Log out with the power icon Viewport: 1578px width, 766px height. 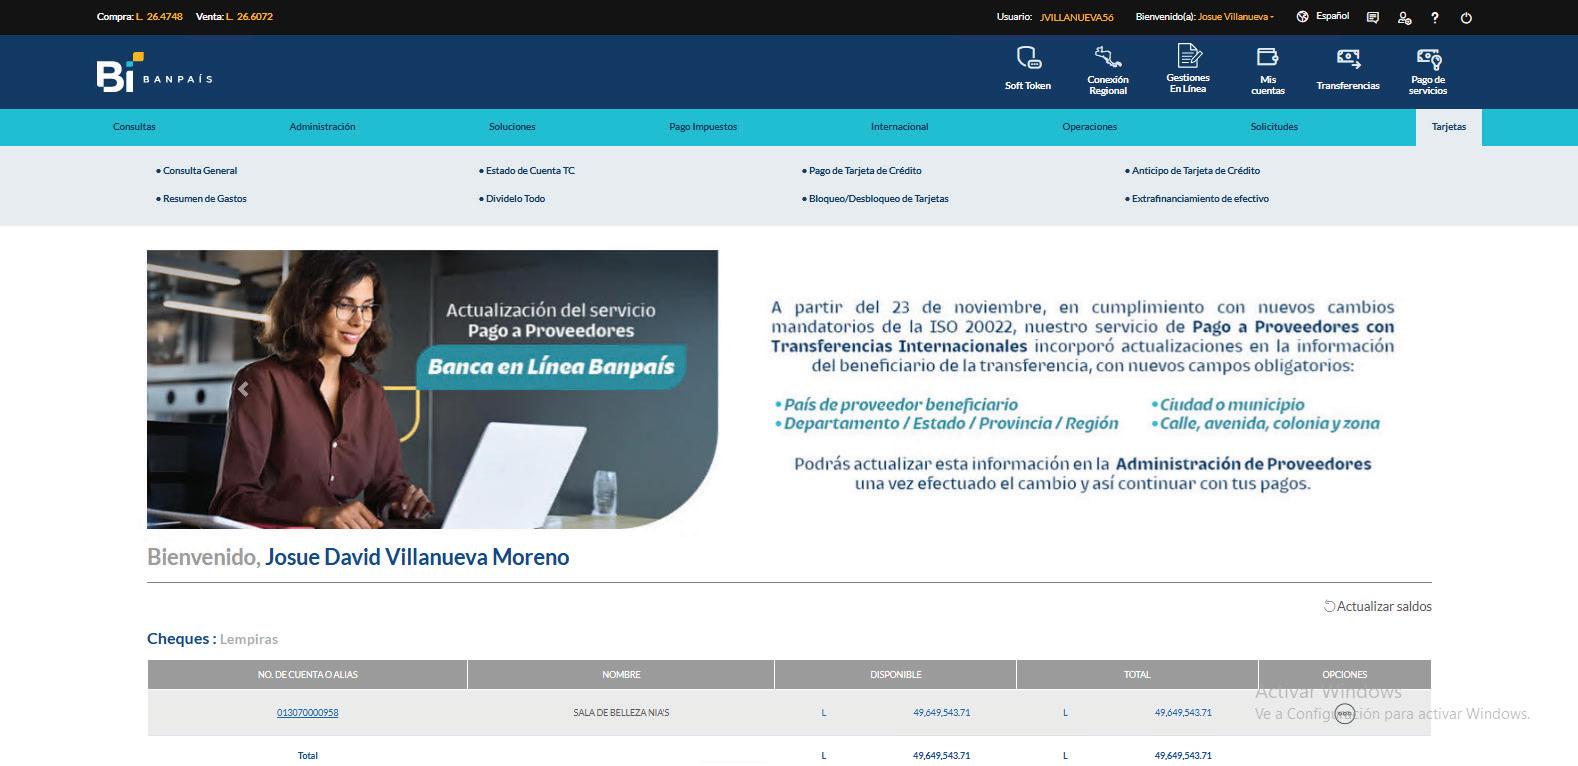(x=1466, y=18)
